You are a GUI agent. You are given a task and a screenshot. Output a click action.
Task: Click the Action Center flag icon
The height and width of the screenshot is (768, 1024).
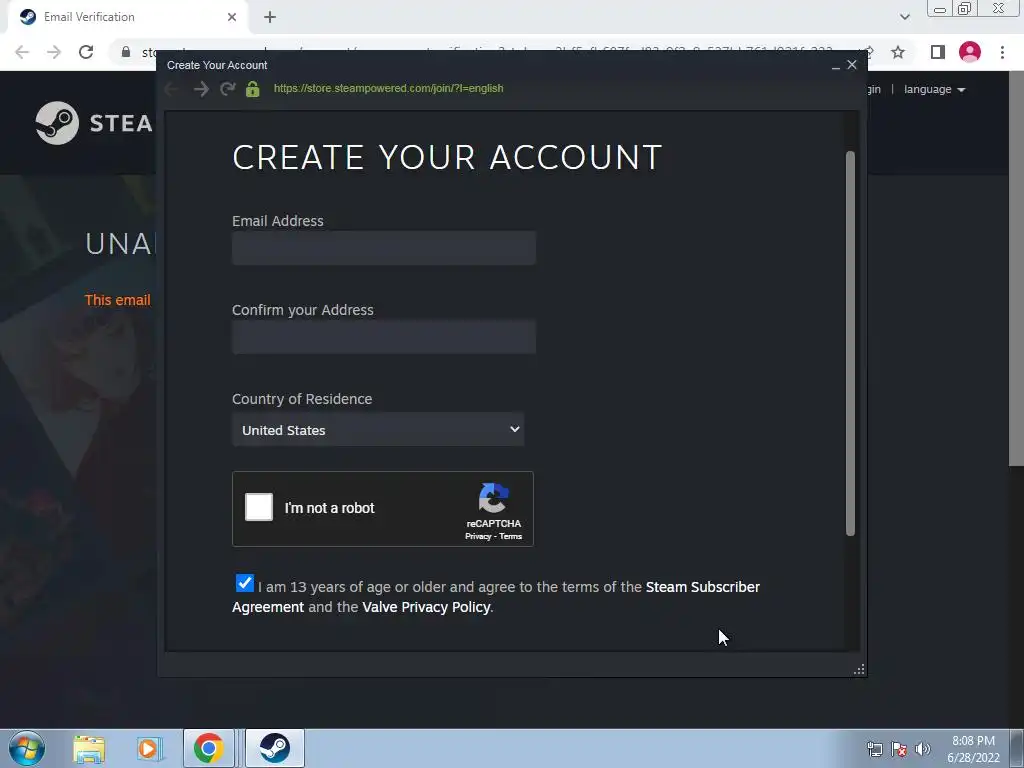pos(899,749)
